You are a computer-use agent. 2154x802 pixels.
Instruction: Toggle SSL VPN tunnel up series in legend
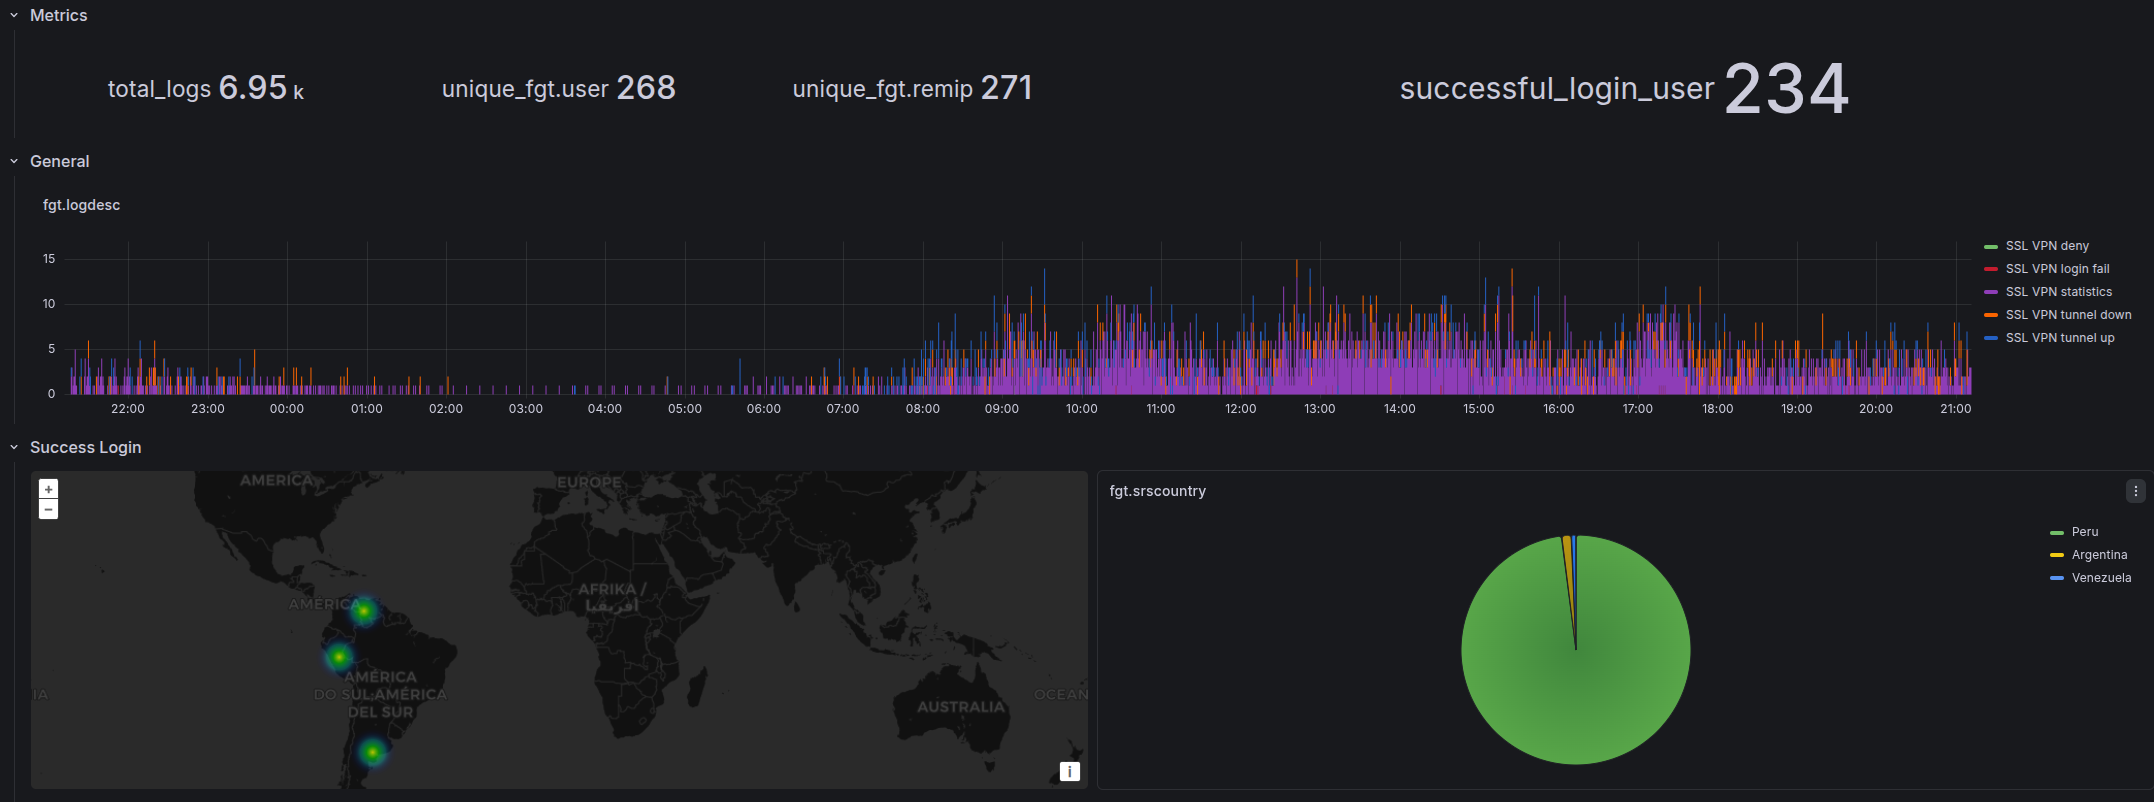2060,338
